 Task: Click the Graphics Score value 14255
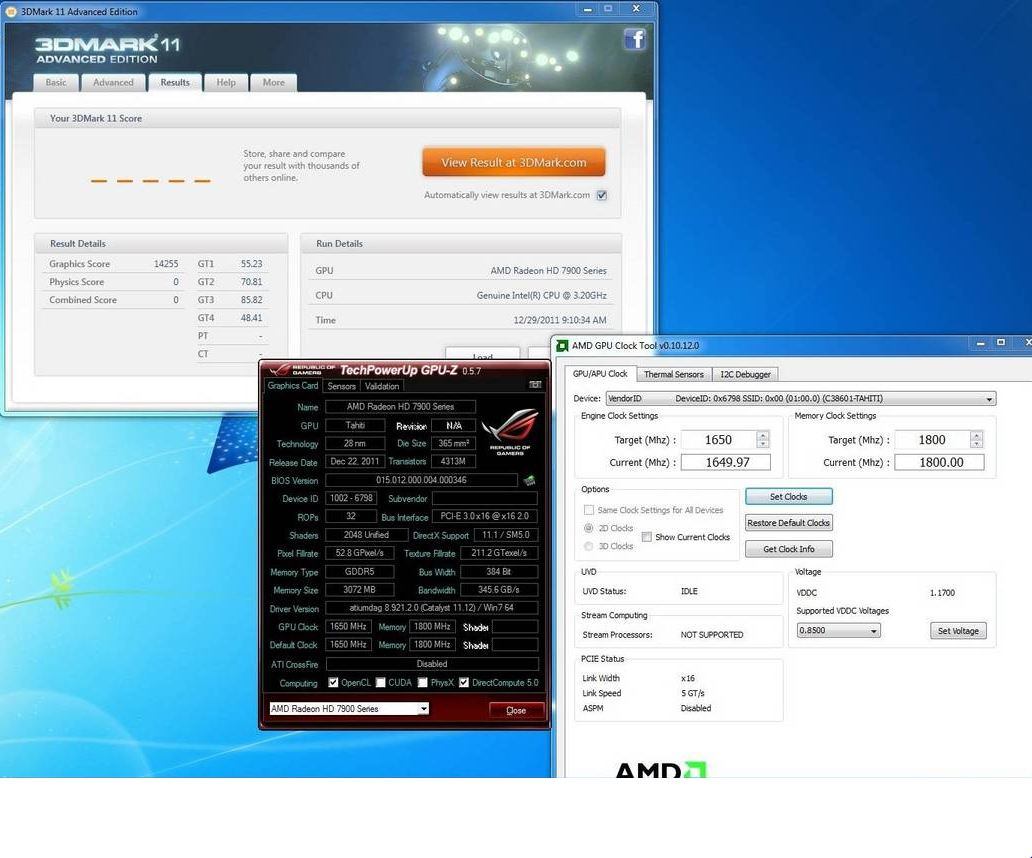tap(166, 264)
